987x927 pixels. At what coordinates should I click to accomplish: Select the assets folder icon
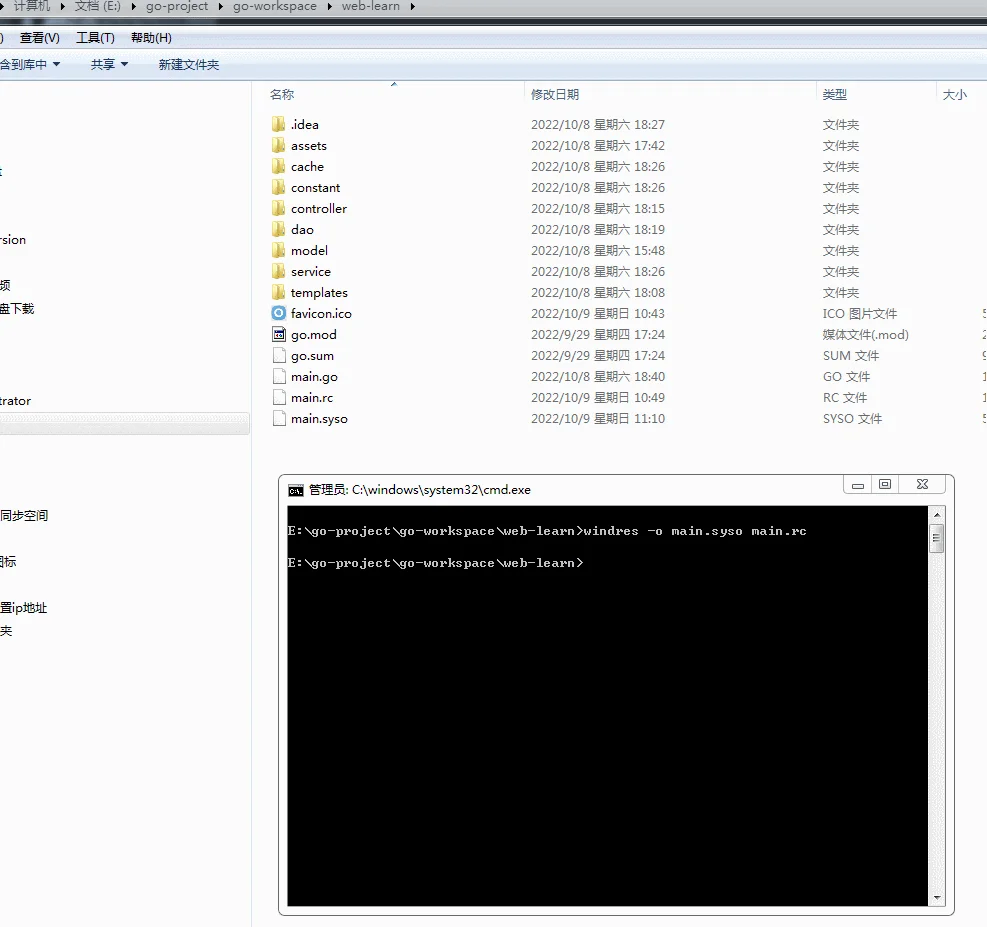tap(279, 145)
